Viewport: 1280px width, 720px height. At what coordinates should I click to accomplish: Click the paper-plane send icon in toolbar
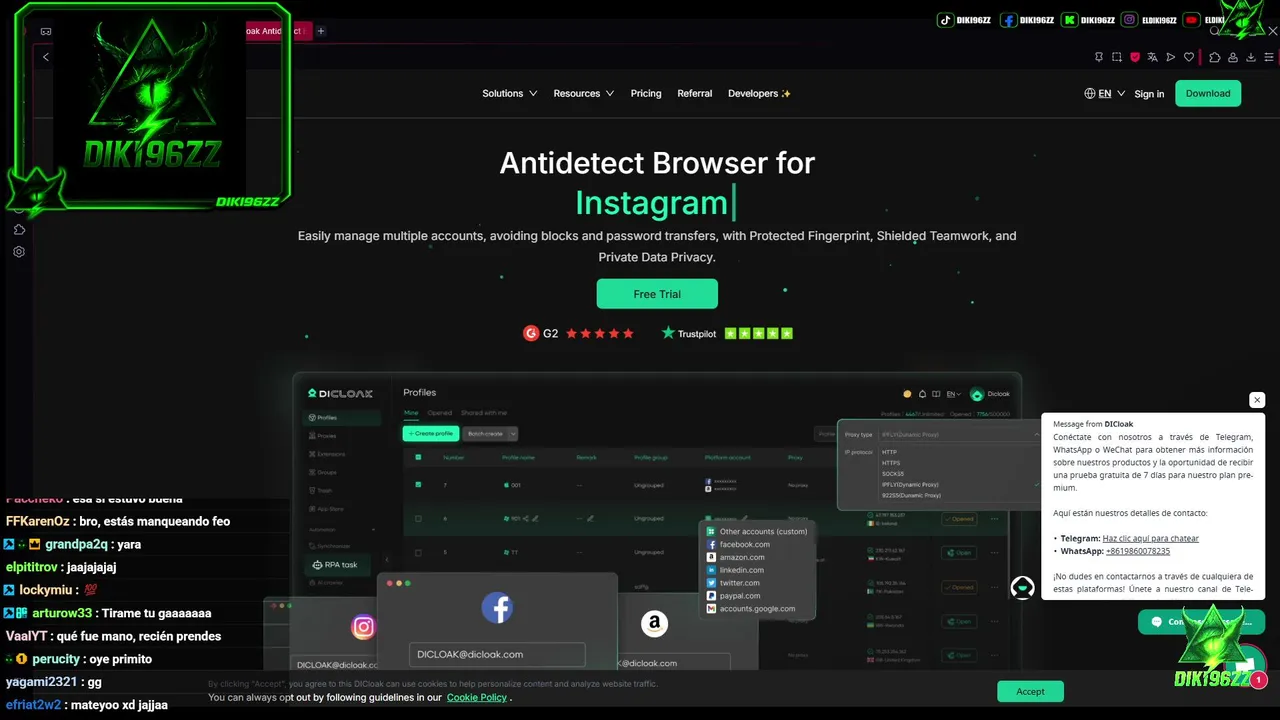point(1171,57)
